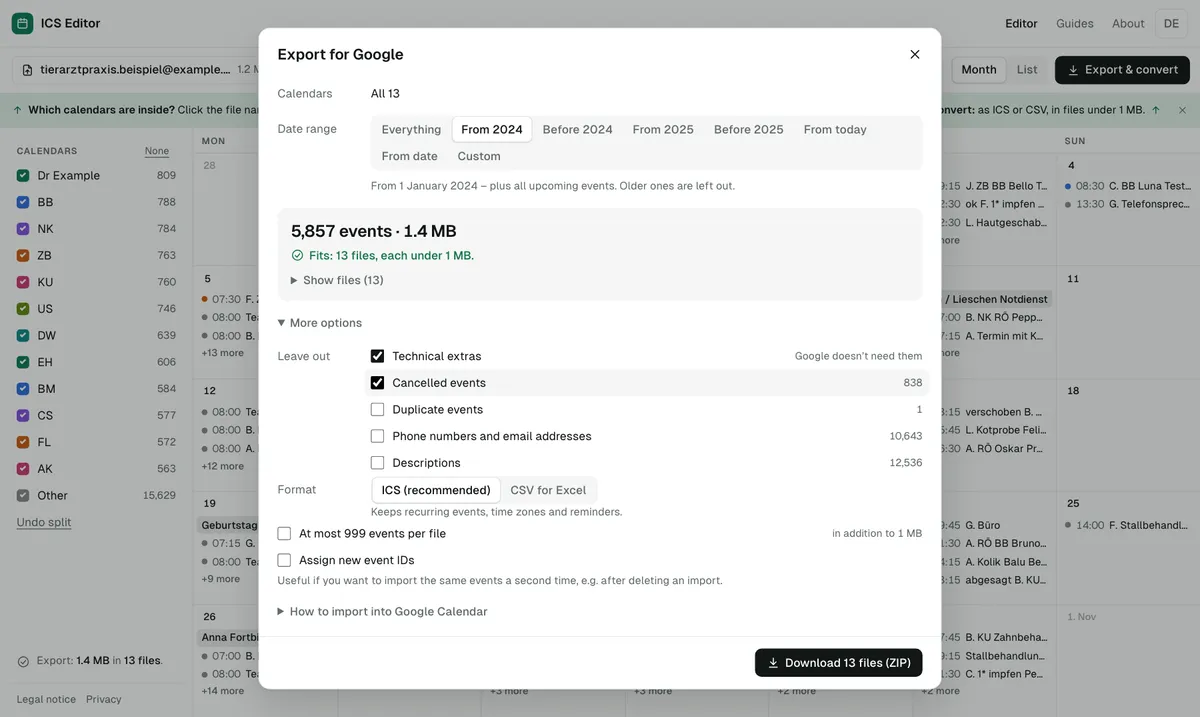Click the download icon on Export & convert

click(1073, 70)
